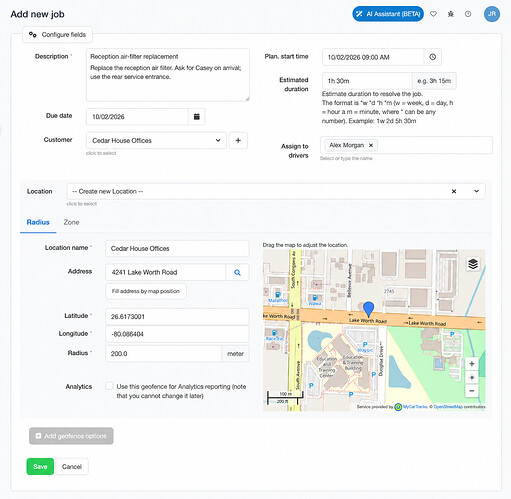Click the Due date input field
This screenshot has height=499, width=511.
137,117
